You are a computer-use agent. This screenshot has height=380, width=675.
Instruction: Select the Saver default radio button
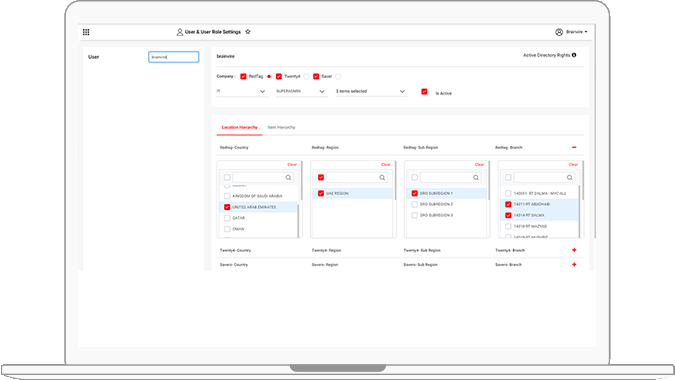[x=338, y=77]
